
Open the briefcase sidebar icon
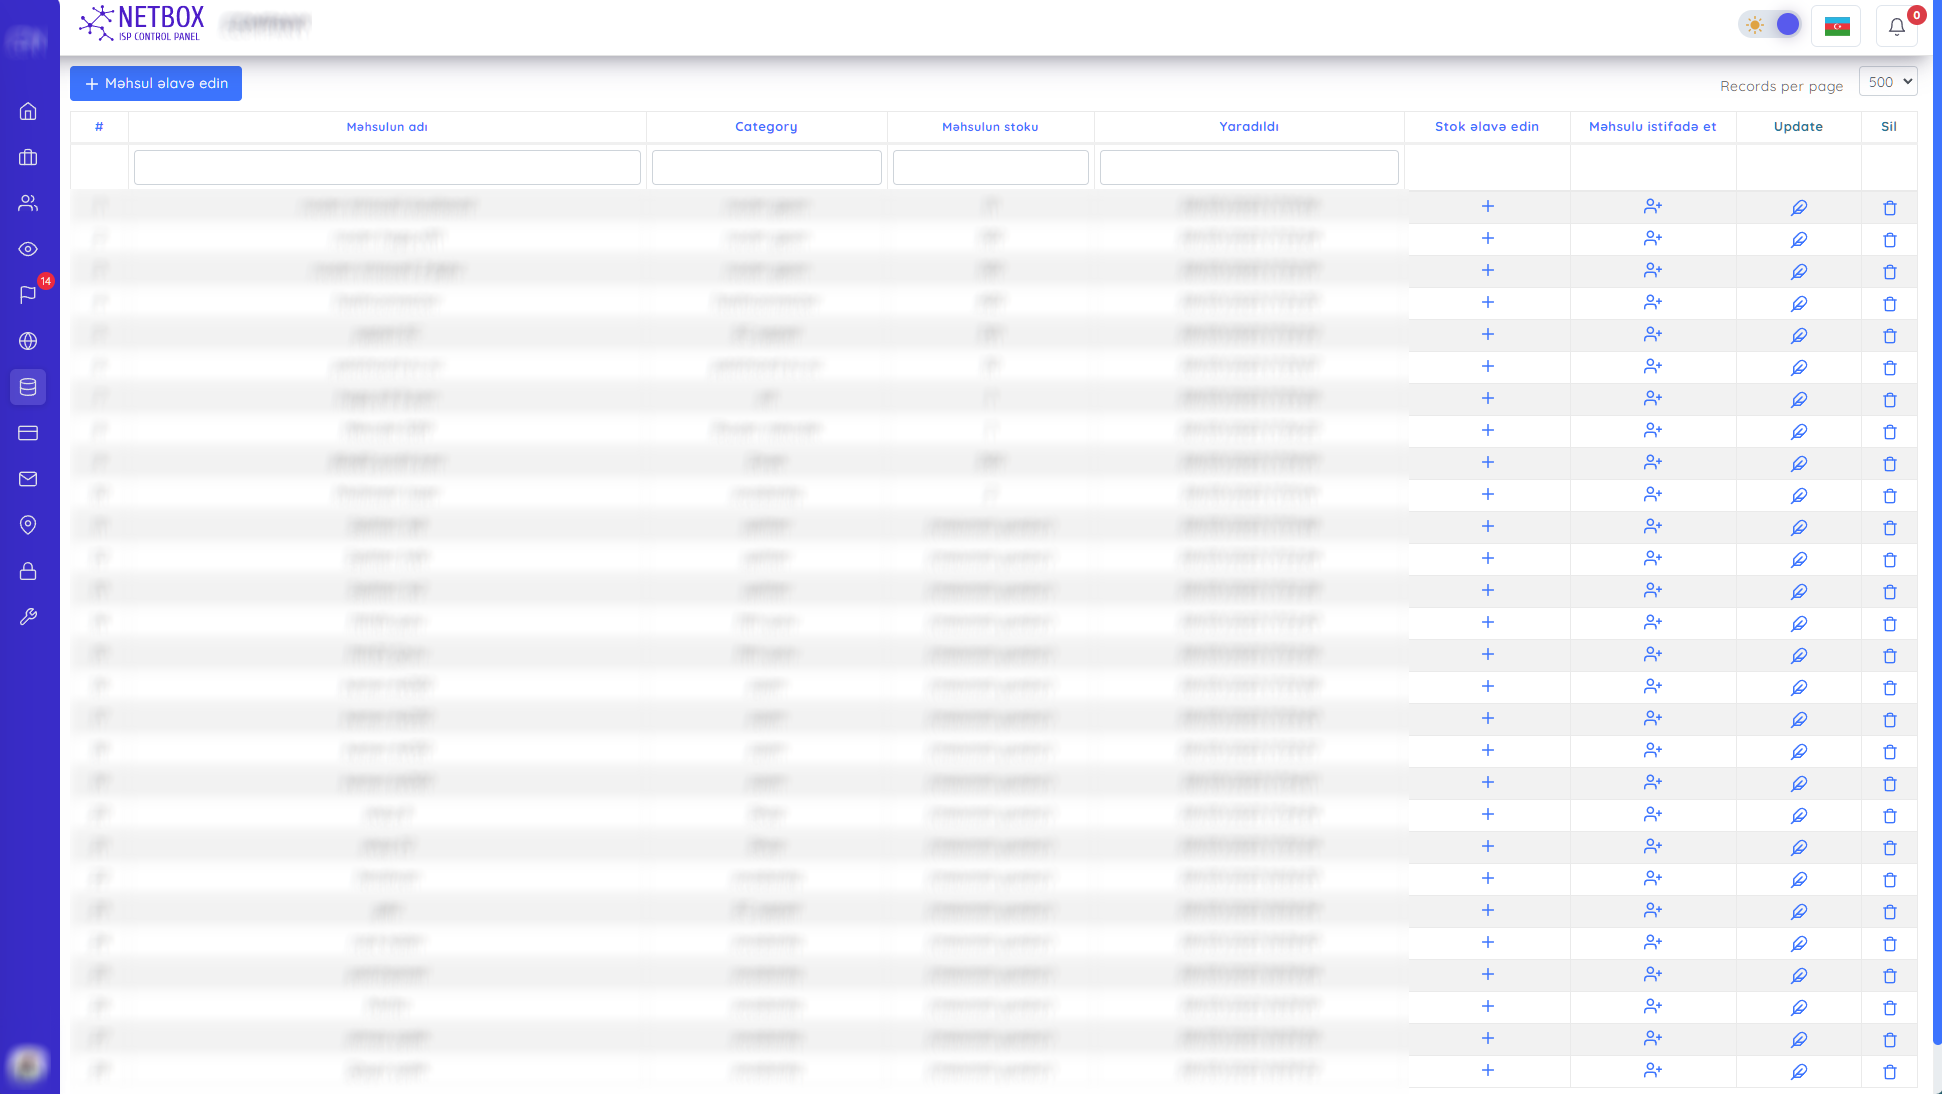click(x=28, y=157)
